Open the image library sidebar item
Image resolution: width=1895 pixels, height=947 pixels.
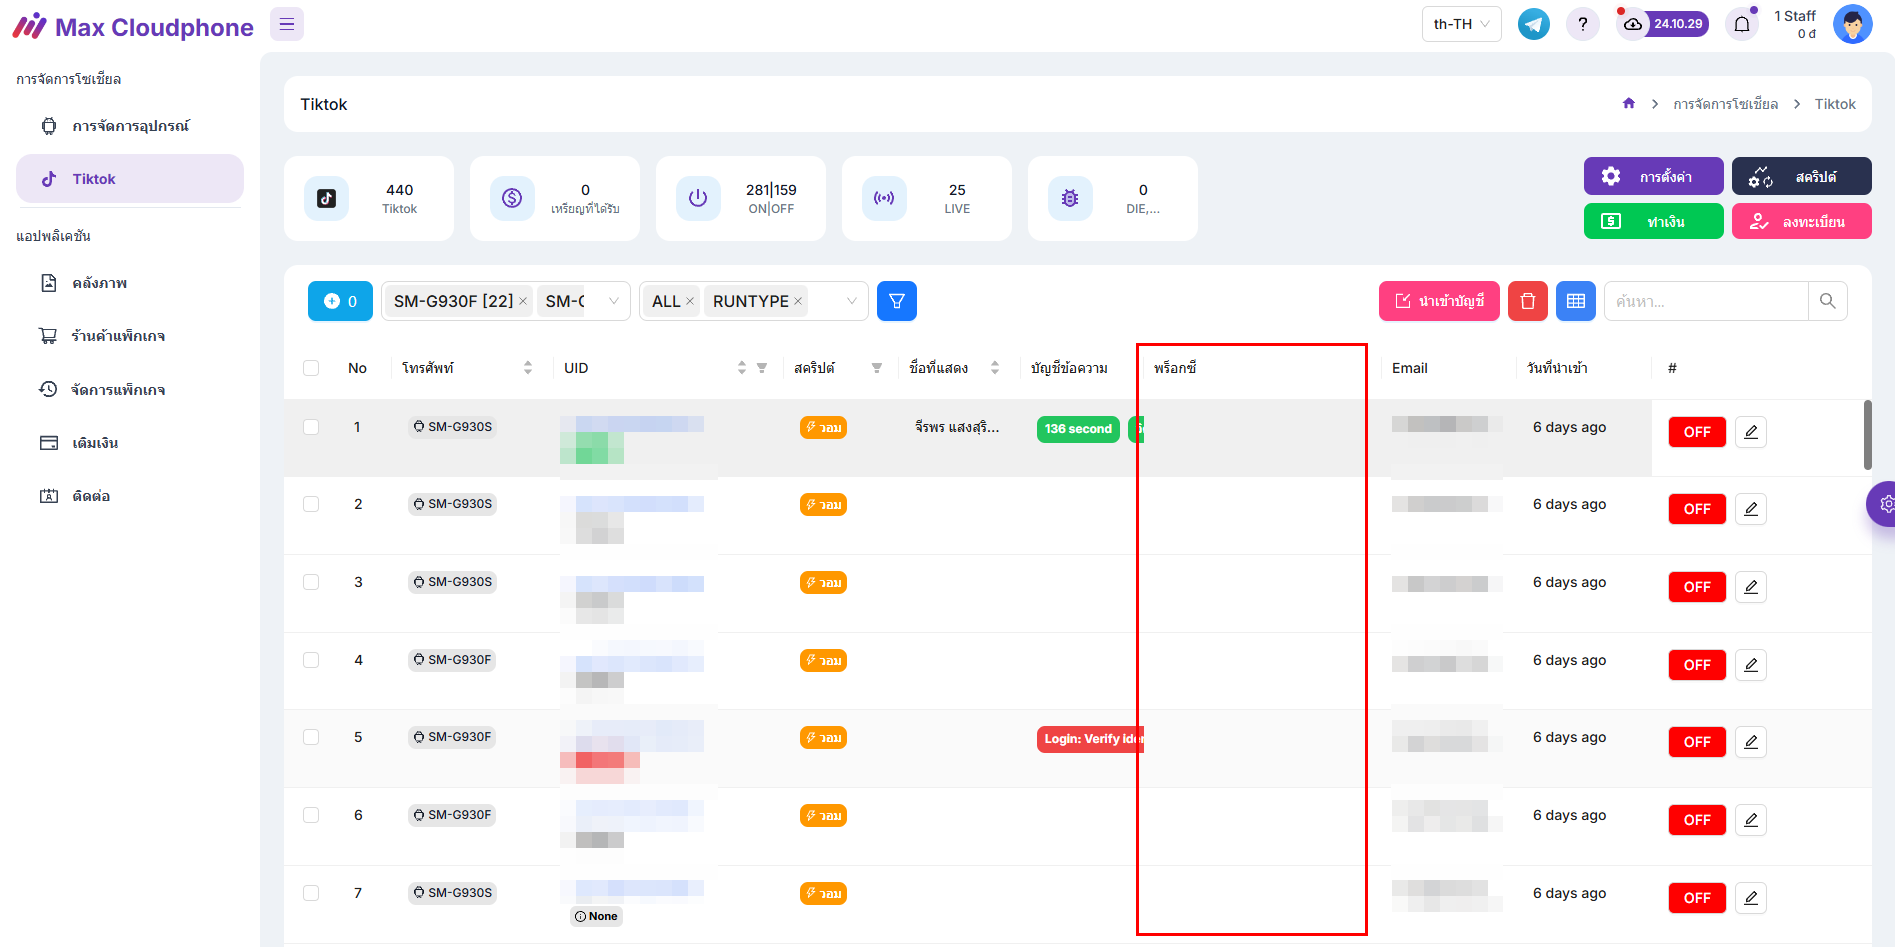pyautogui.click(x=130, y=283)
